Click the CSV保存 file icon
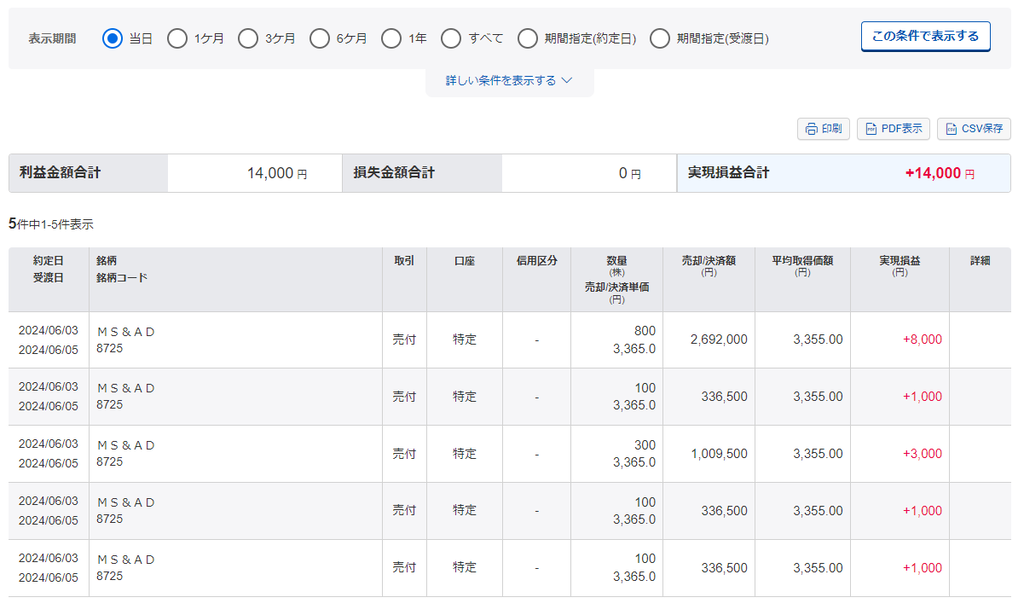The height and width of the screenshot is (615, 1024). click(952, 129)
